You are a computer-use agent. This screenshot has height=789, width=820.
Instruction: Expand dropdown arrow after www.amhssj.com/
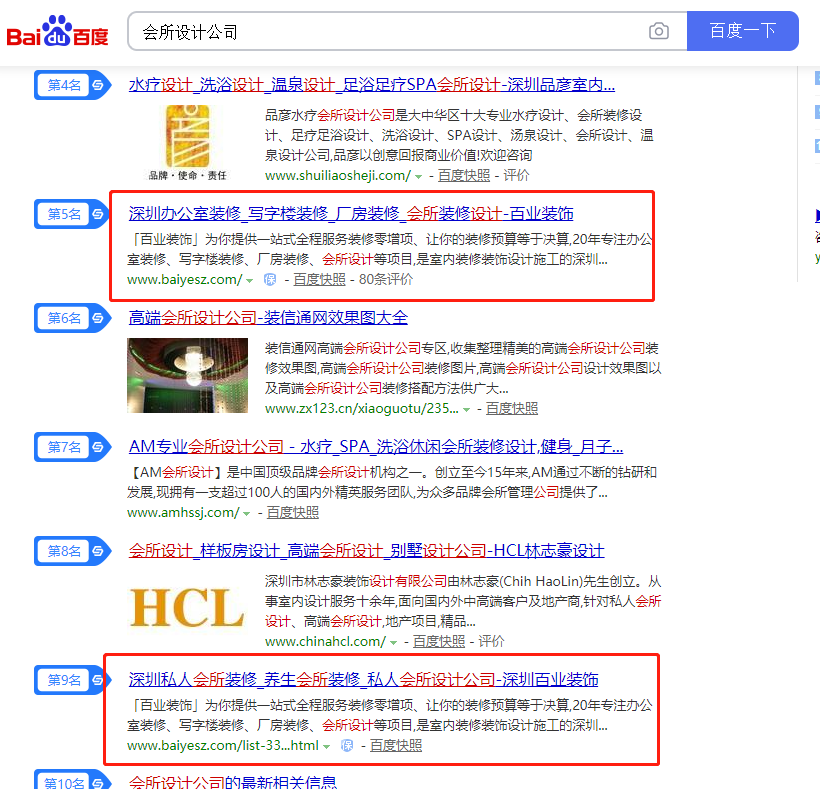point(246,514)
